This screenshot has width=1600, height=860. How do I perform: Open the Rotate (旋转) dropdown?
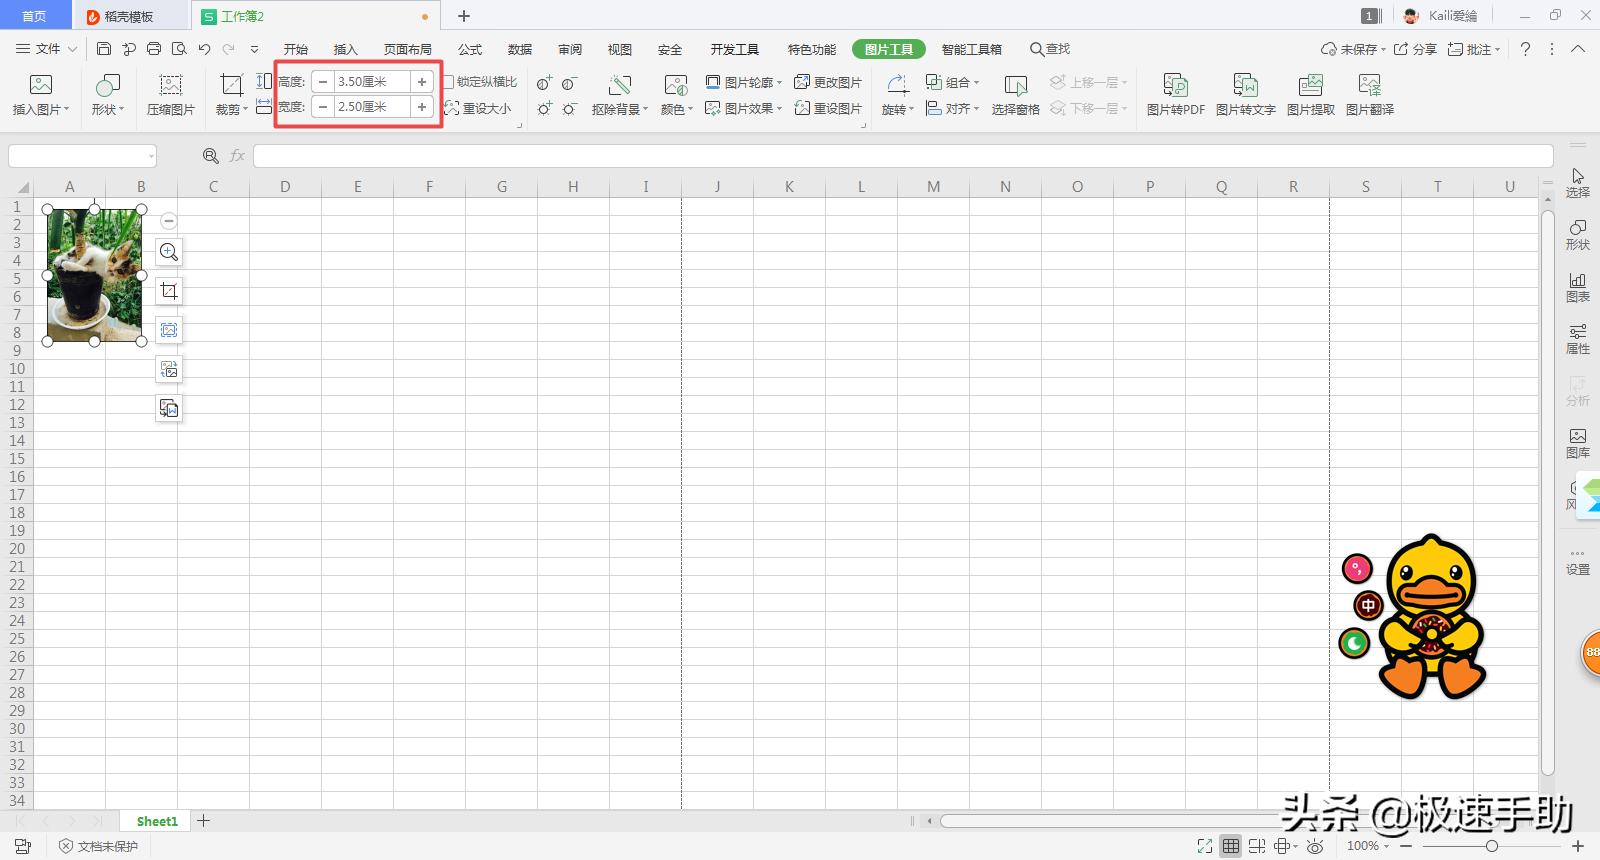897,109
